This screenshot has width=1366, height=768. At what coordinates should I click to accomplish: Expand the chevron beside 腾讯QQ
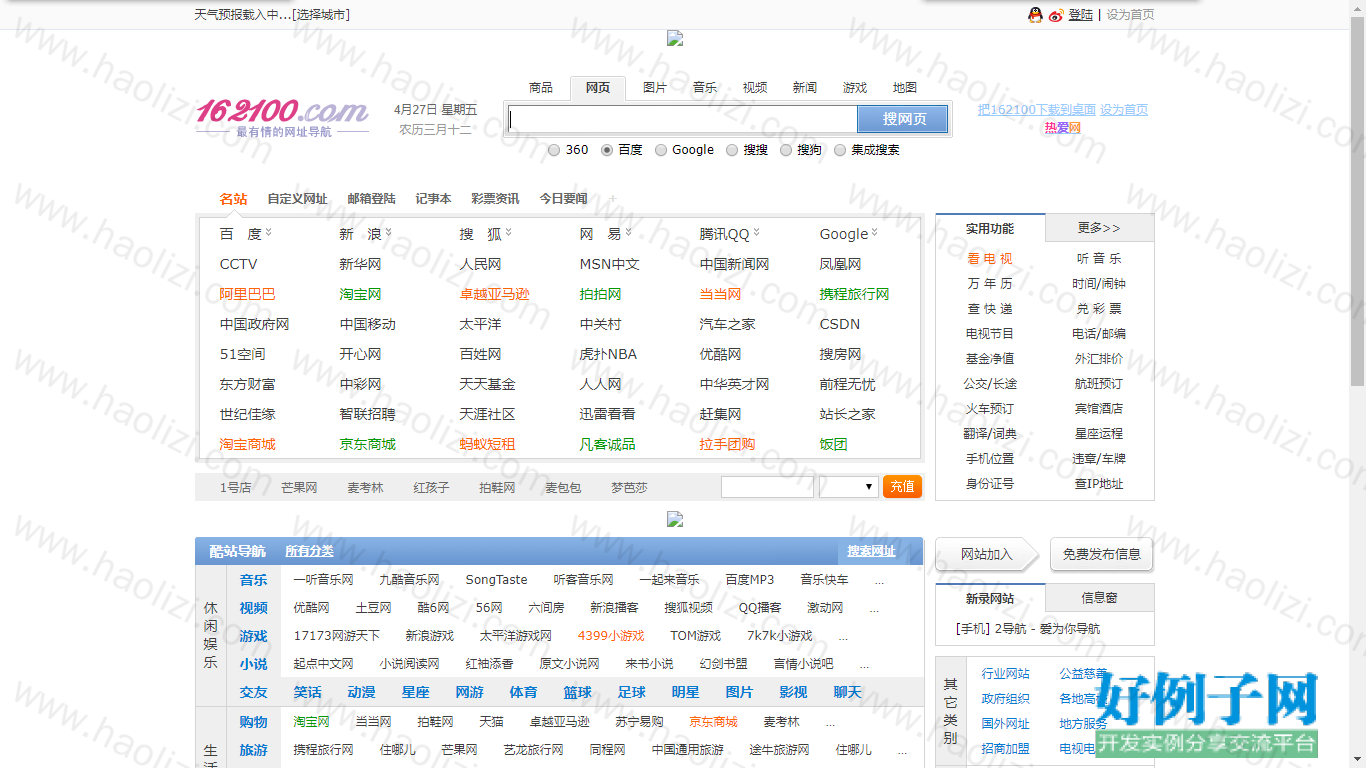coord(756,233)
